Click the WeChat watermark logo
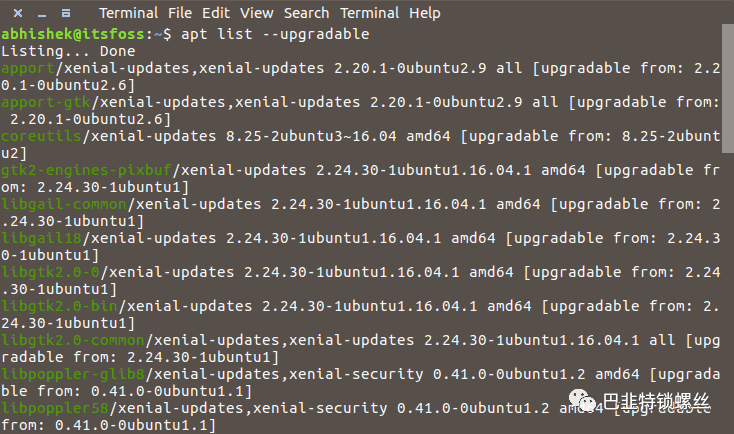The width and height of the screenshot is (734, 434). pos(582,401)
